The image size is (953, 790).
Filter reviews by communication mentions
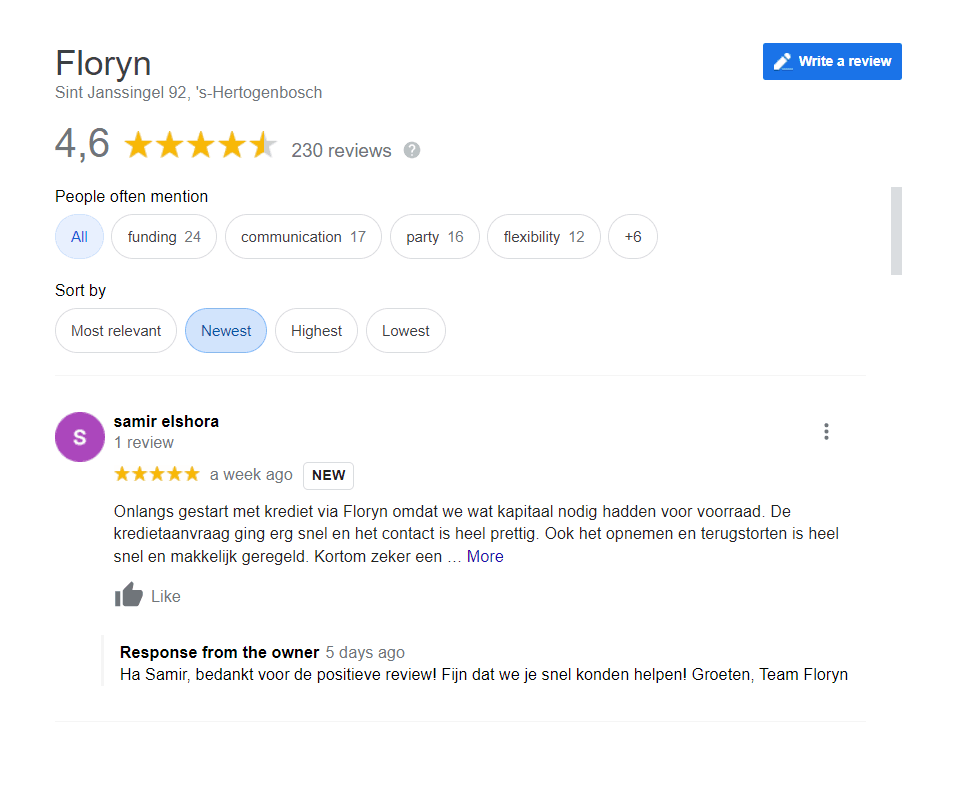point(303,236)
